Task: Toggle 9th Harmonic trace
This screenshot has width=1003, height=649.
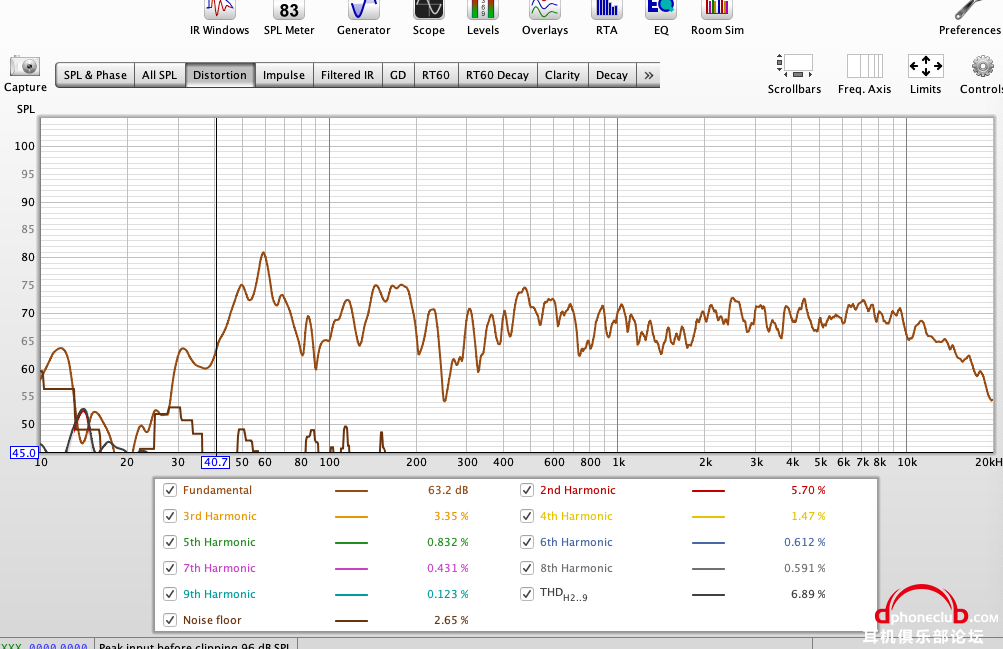Action: (170, 593)
